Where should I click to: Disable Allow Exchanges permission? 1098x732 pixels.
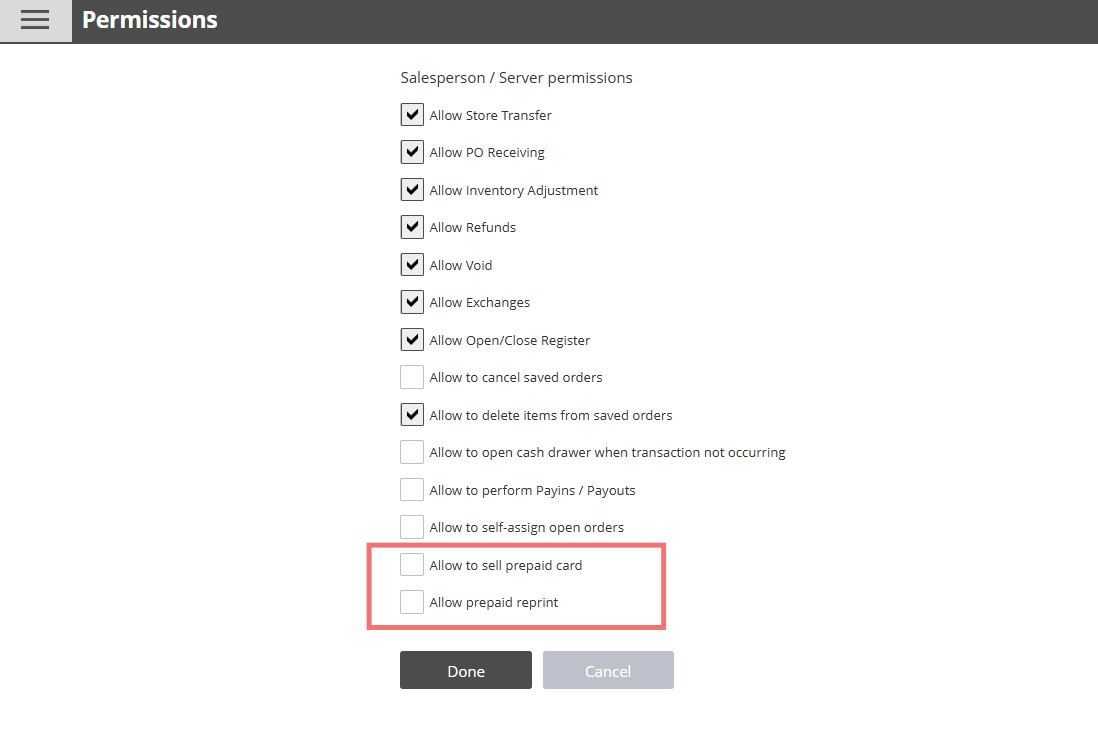[412, 302]
